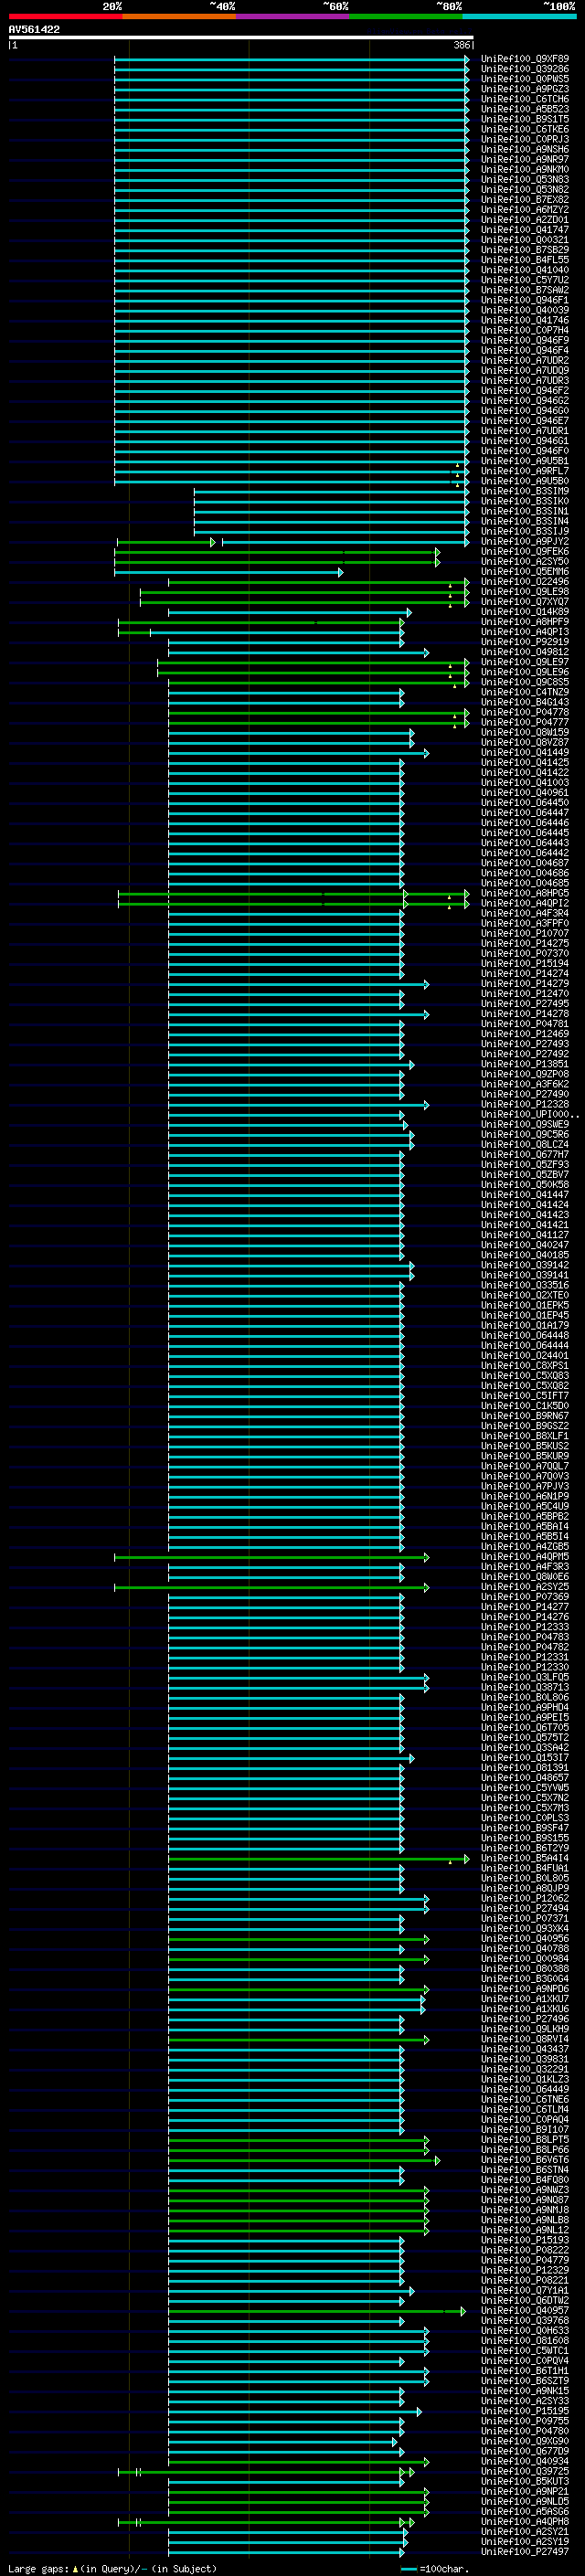Click hit label UniRef100_Q8LCZ4
Screen dimensions: 585x2576
[525, 1144]
